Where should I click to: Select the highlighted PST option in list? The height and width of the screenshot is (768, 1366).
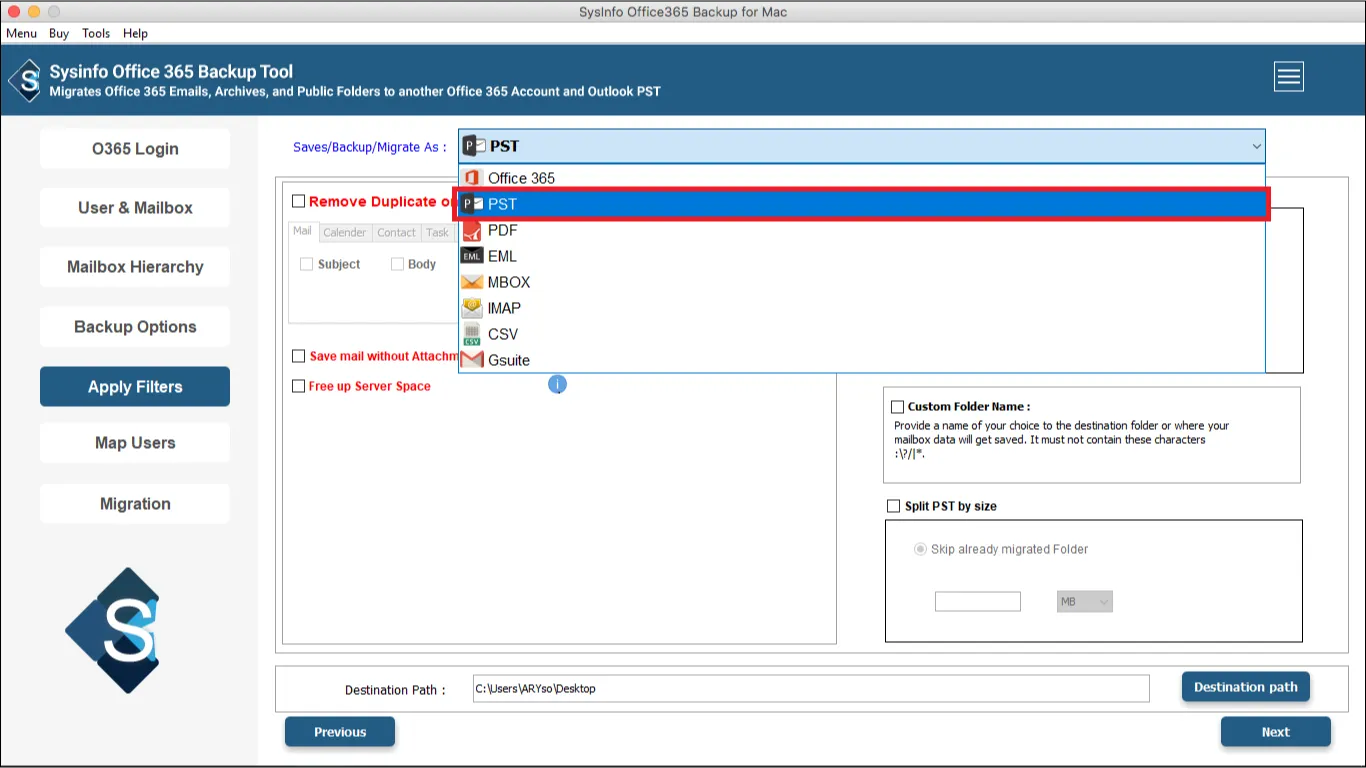coord(860,204)
